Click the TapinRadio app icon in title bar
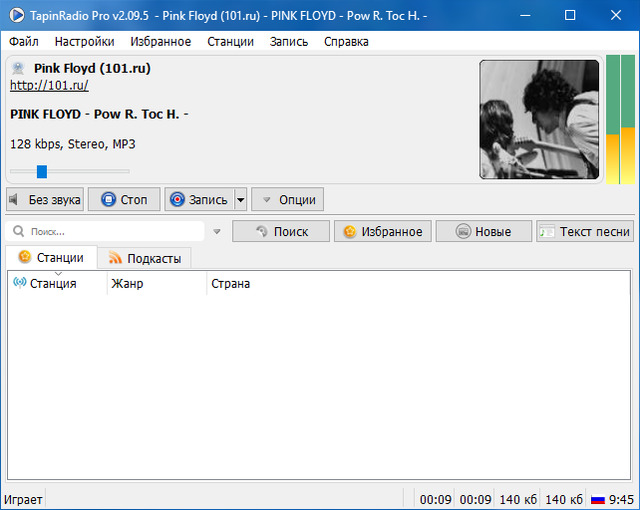Viewport: 640px width, 510px height. [16, 15]
